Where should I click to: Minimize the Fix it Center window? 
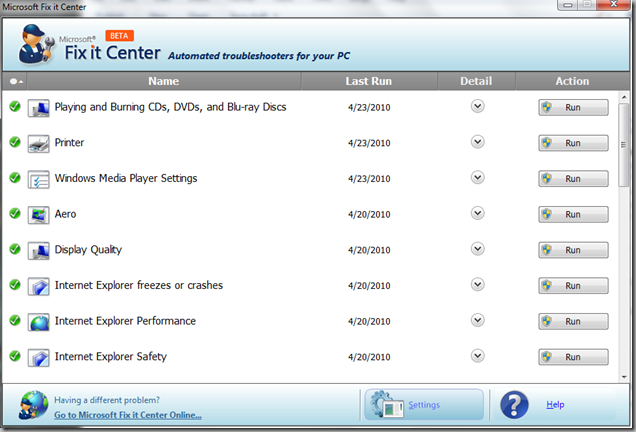568,5
